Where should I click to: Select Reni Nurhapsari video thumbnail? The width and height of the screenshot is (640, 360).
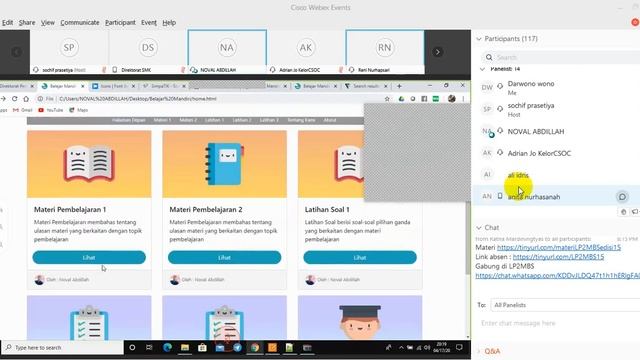click(x=384, y=52)
